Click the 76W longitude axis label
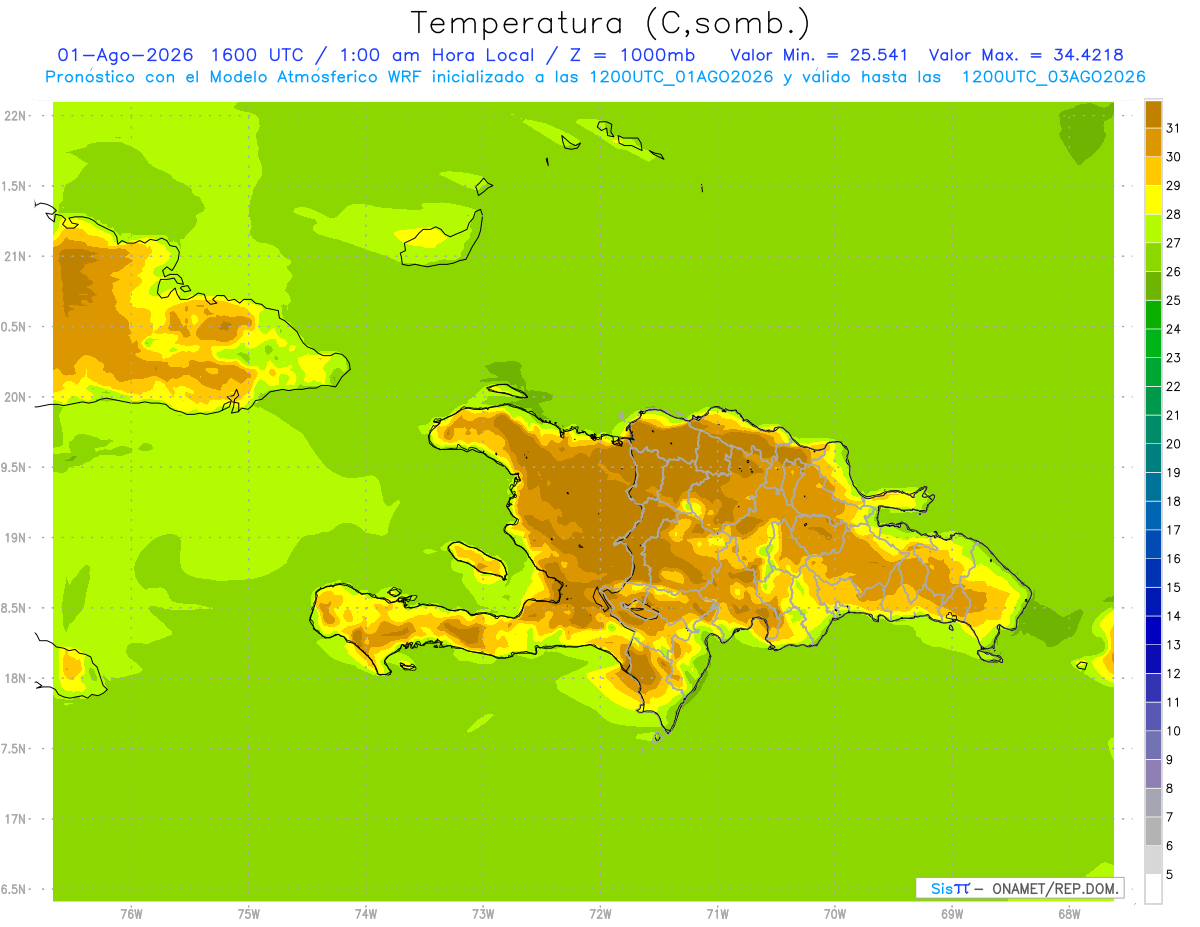The image size is (1200, 927). (x=131, y=913)
